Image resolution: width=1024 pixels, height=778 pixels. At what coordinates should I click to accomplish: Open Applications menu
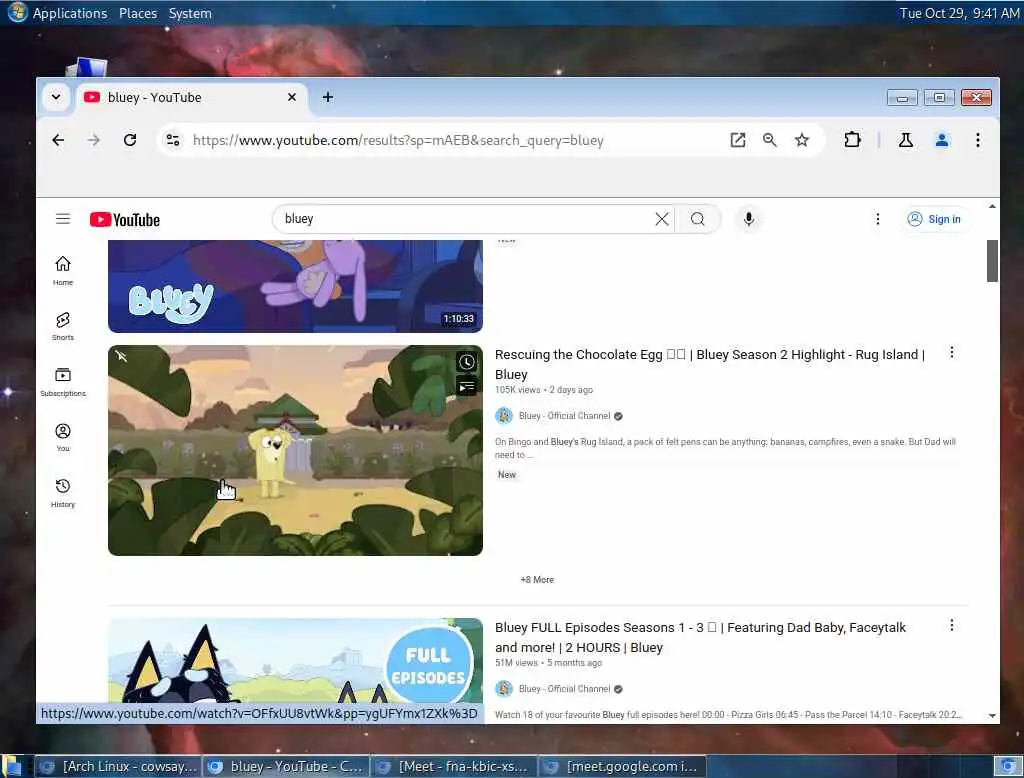[70, 13]
